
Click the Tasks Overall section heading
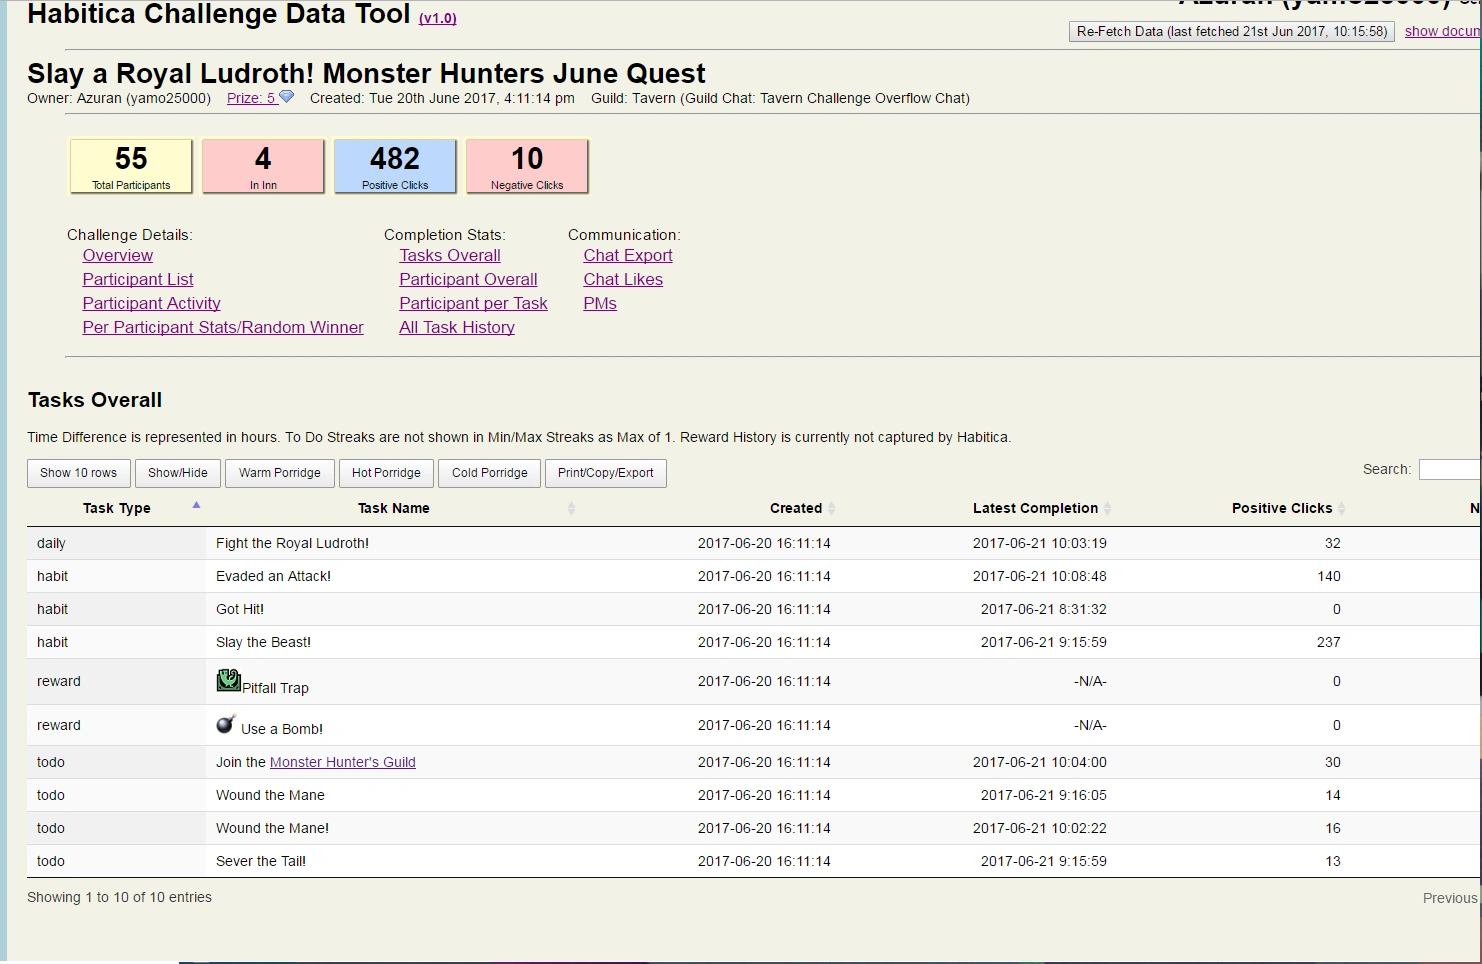[x=95, y=400]
